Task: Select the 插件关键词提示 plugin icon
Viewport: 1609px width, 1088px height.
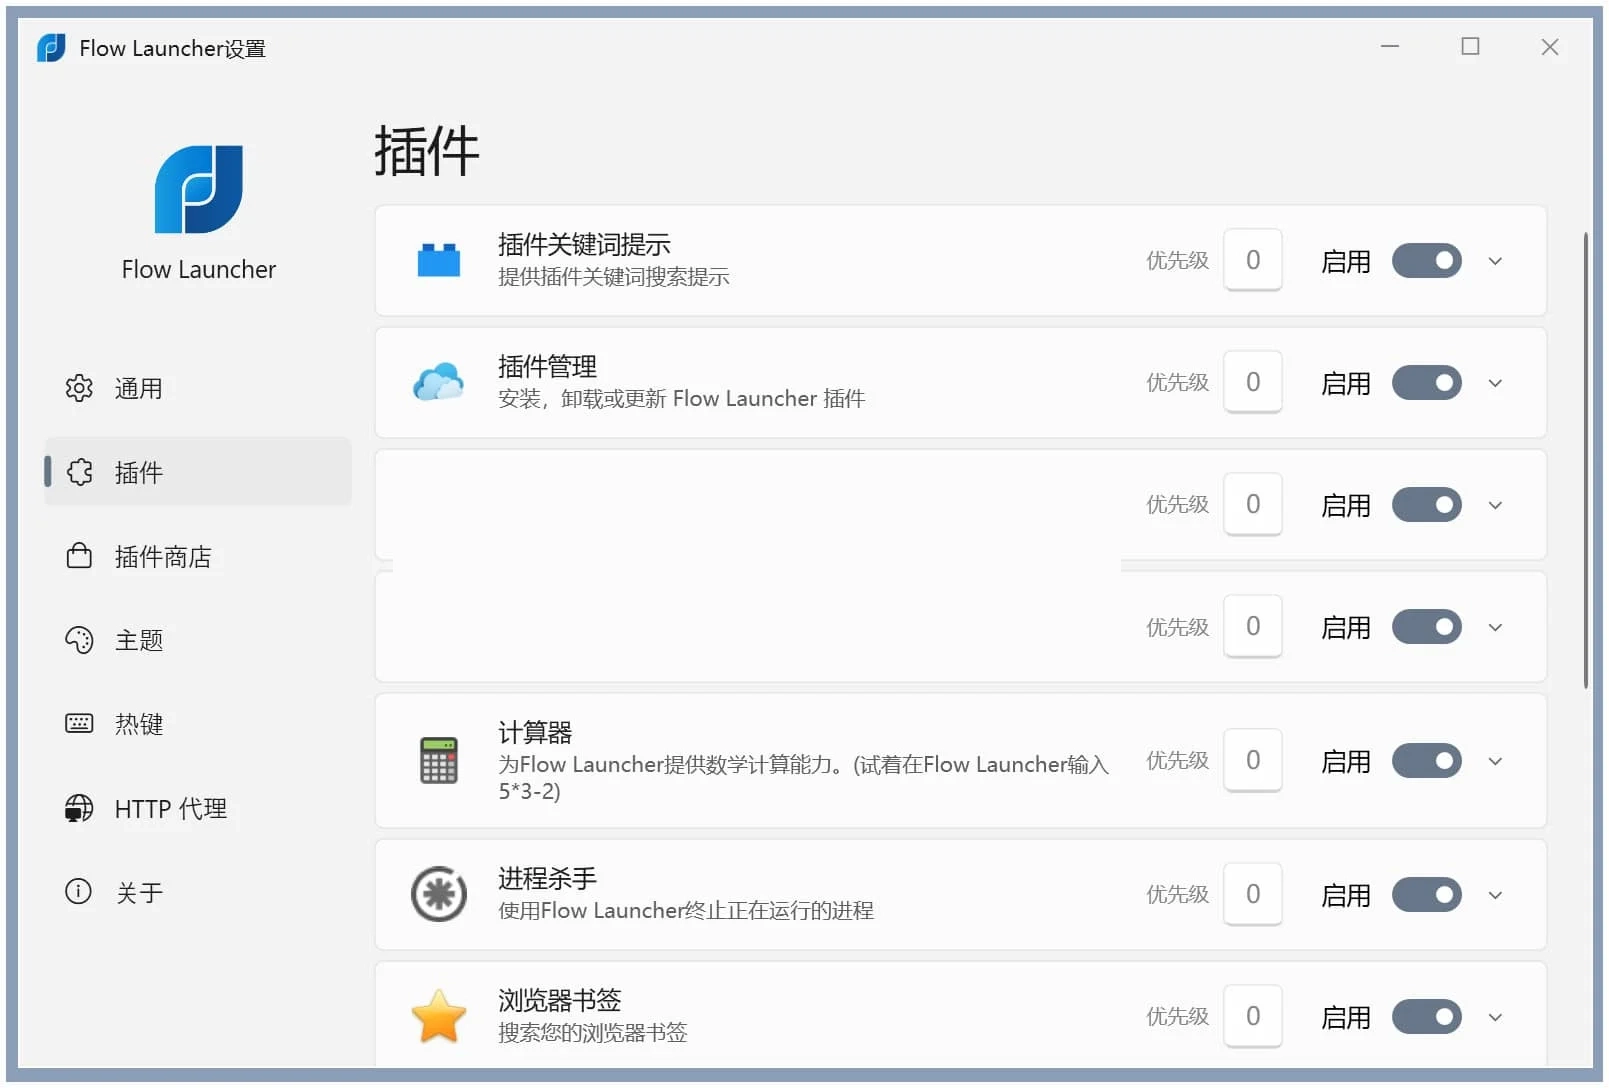Action: pyautogui.click(x=438, y=260)
